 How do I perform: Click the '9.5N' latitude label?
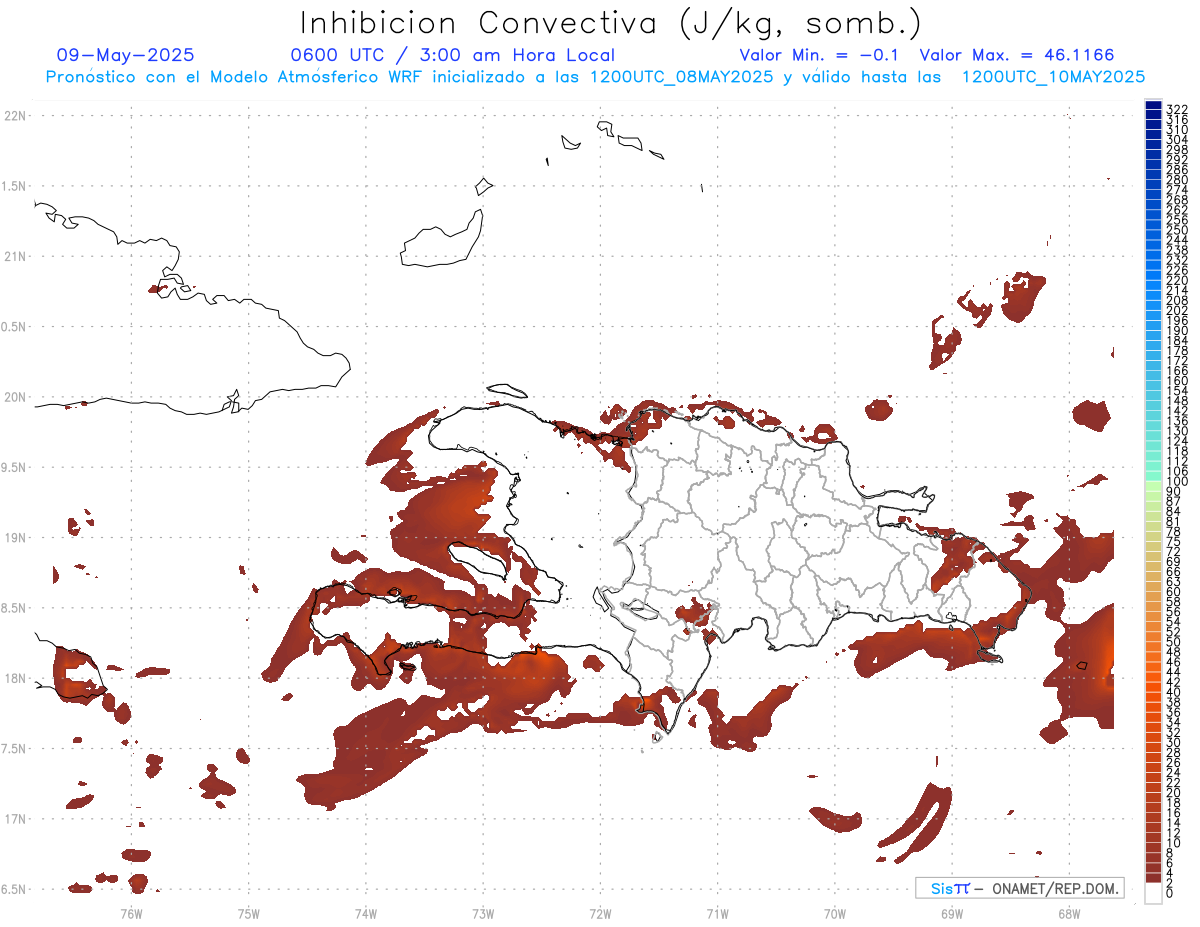[x=14, y=467]
